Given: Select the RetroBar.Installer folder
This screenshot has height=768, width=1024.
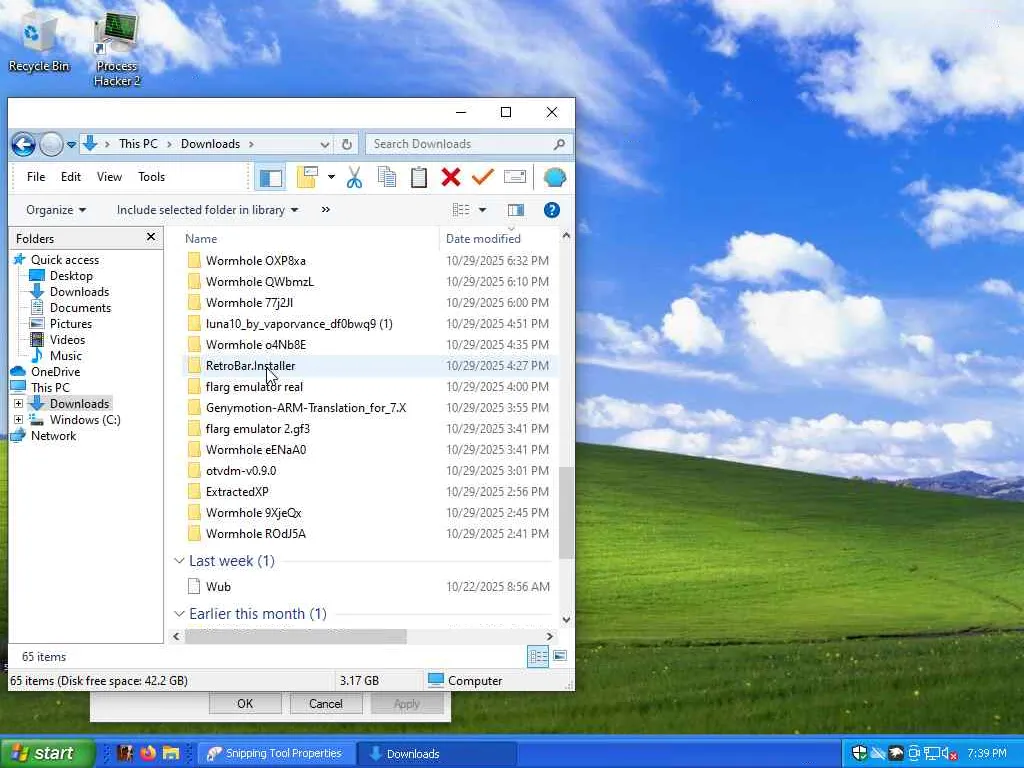Looking at the screenshot, I should click(x=250, y=366).
